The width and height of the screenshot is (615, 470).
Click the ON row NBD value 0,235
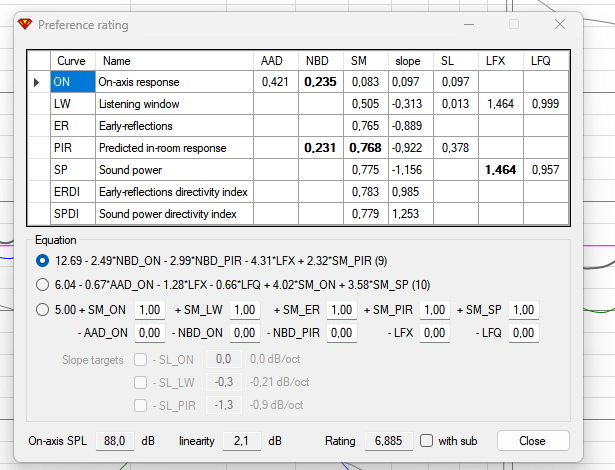coord(321,82)
